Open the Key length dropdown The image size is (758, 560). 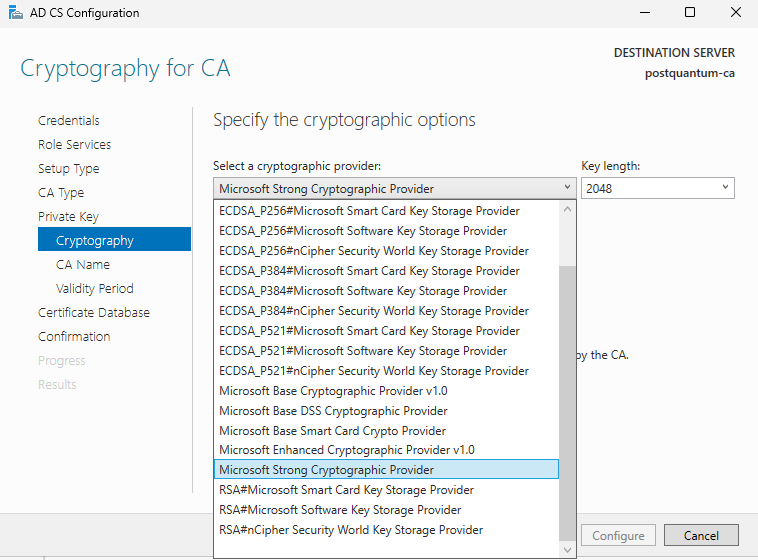657,188
